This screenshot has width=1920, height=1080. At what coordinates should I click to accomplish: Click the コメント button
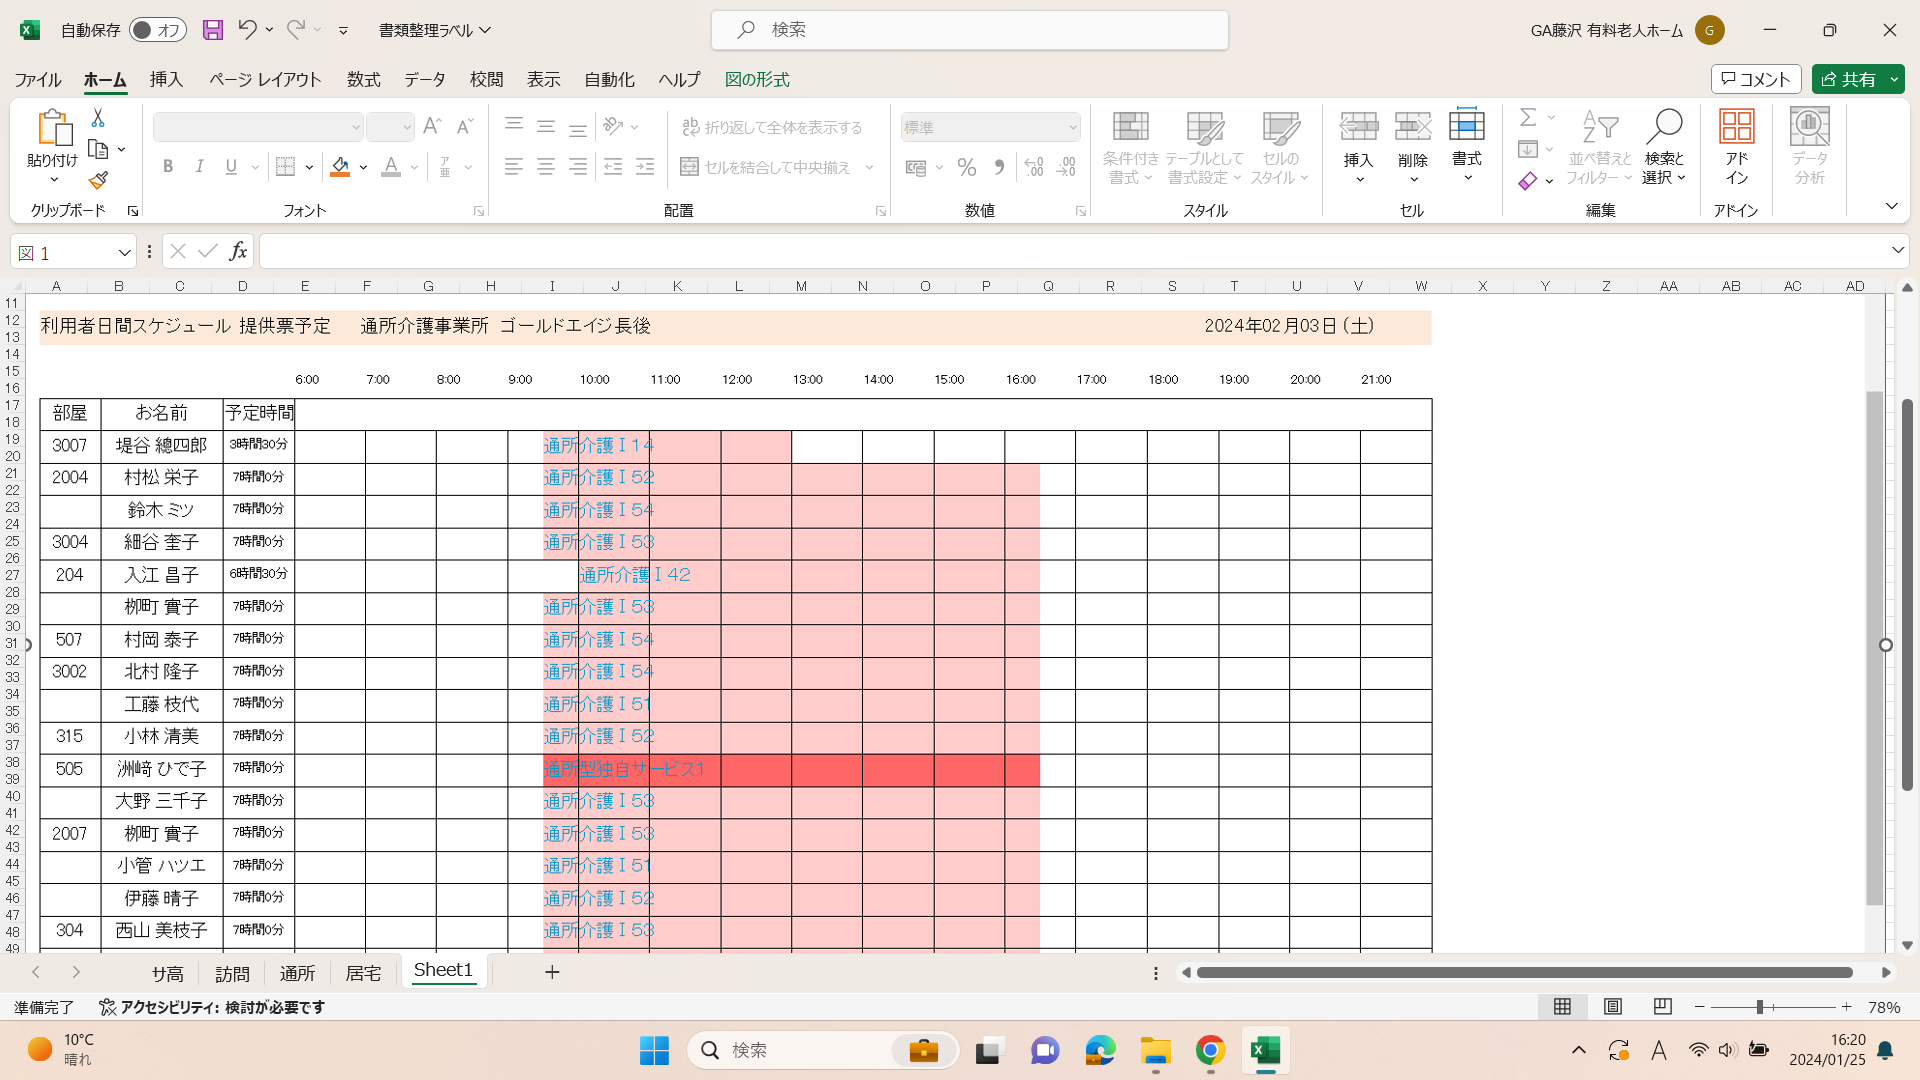point(1756,79)
